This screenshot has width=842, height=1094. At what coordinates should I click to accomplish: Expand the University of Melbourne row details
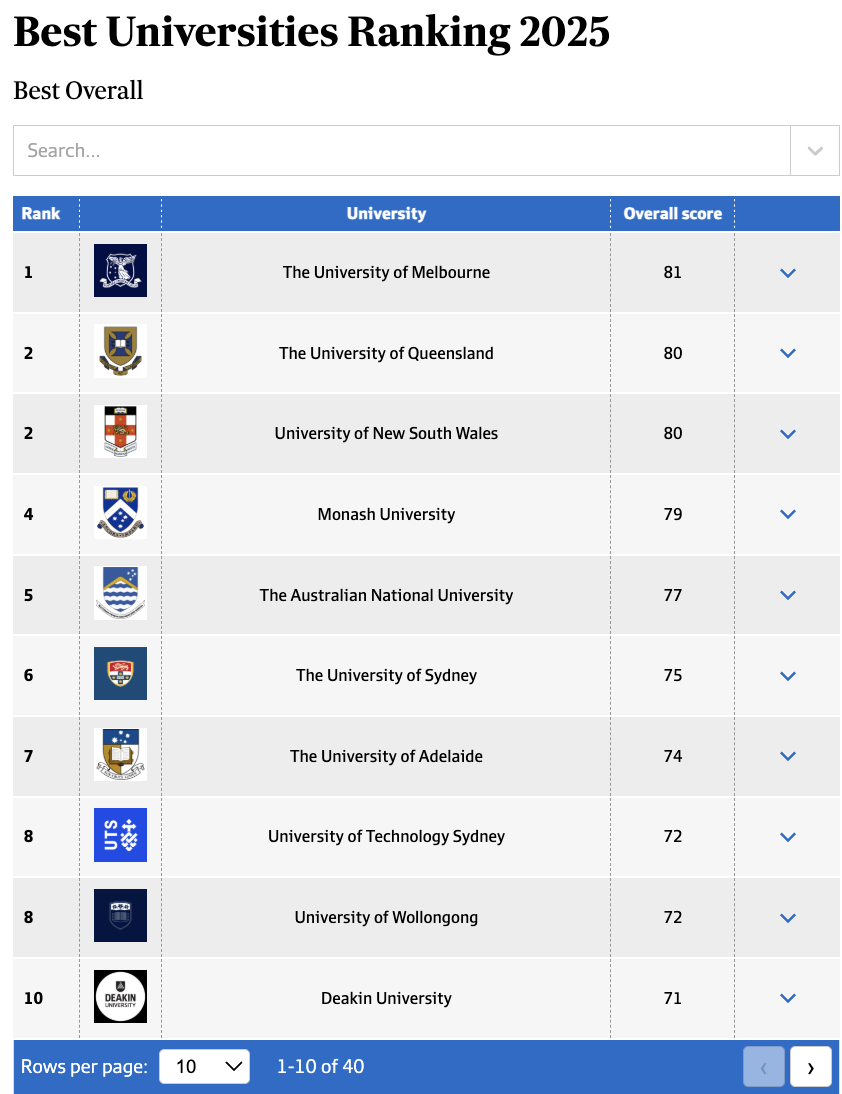(x=787, y=272)
